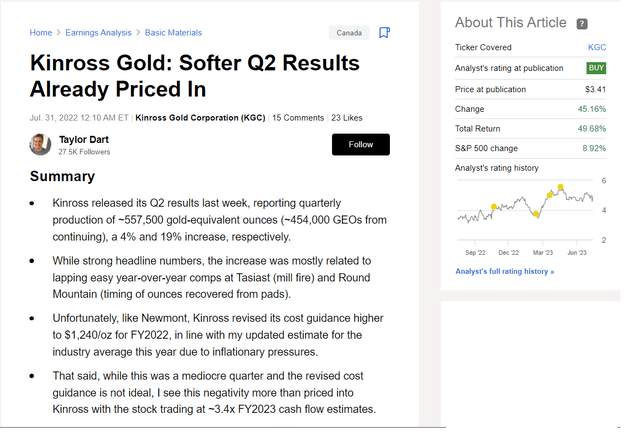
Task: Go to Earnings Analysis breadcrumb
Action: click(97, 32)
